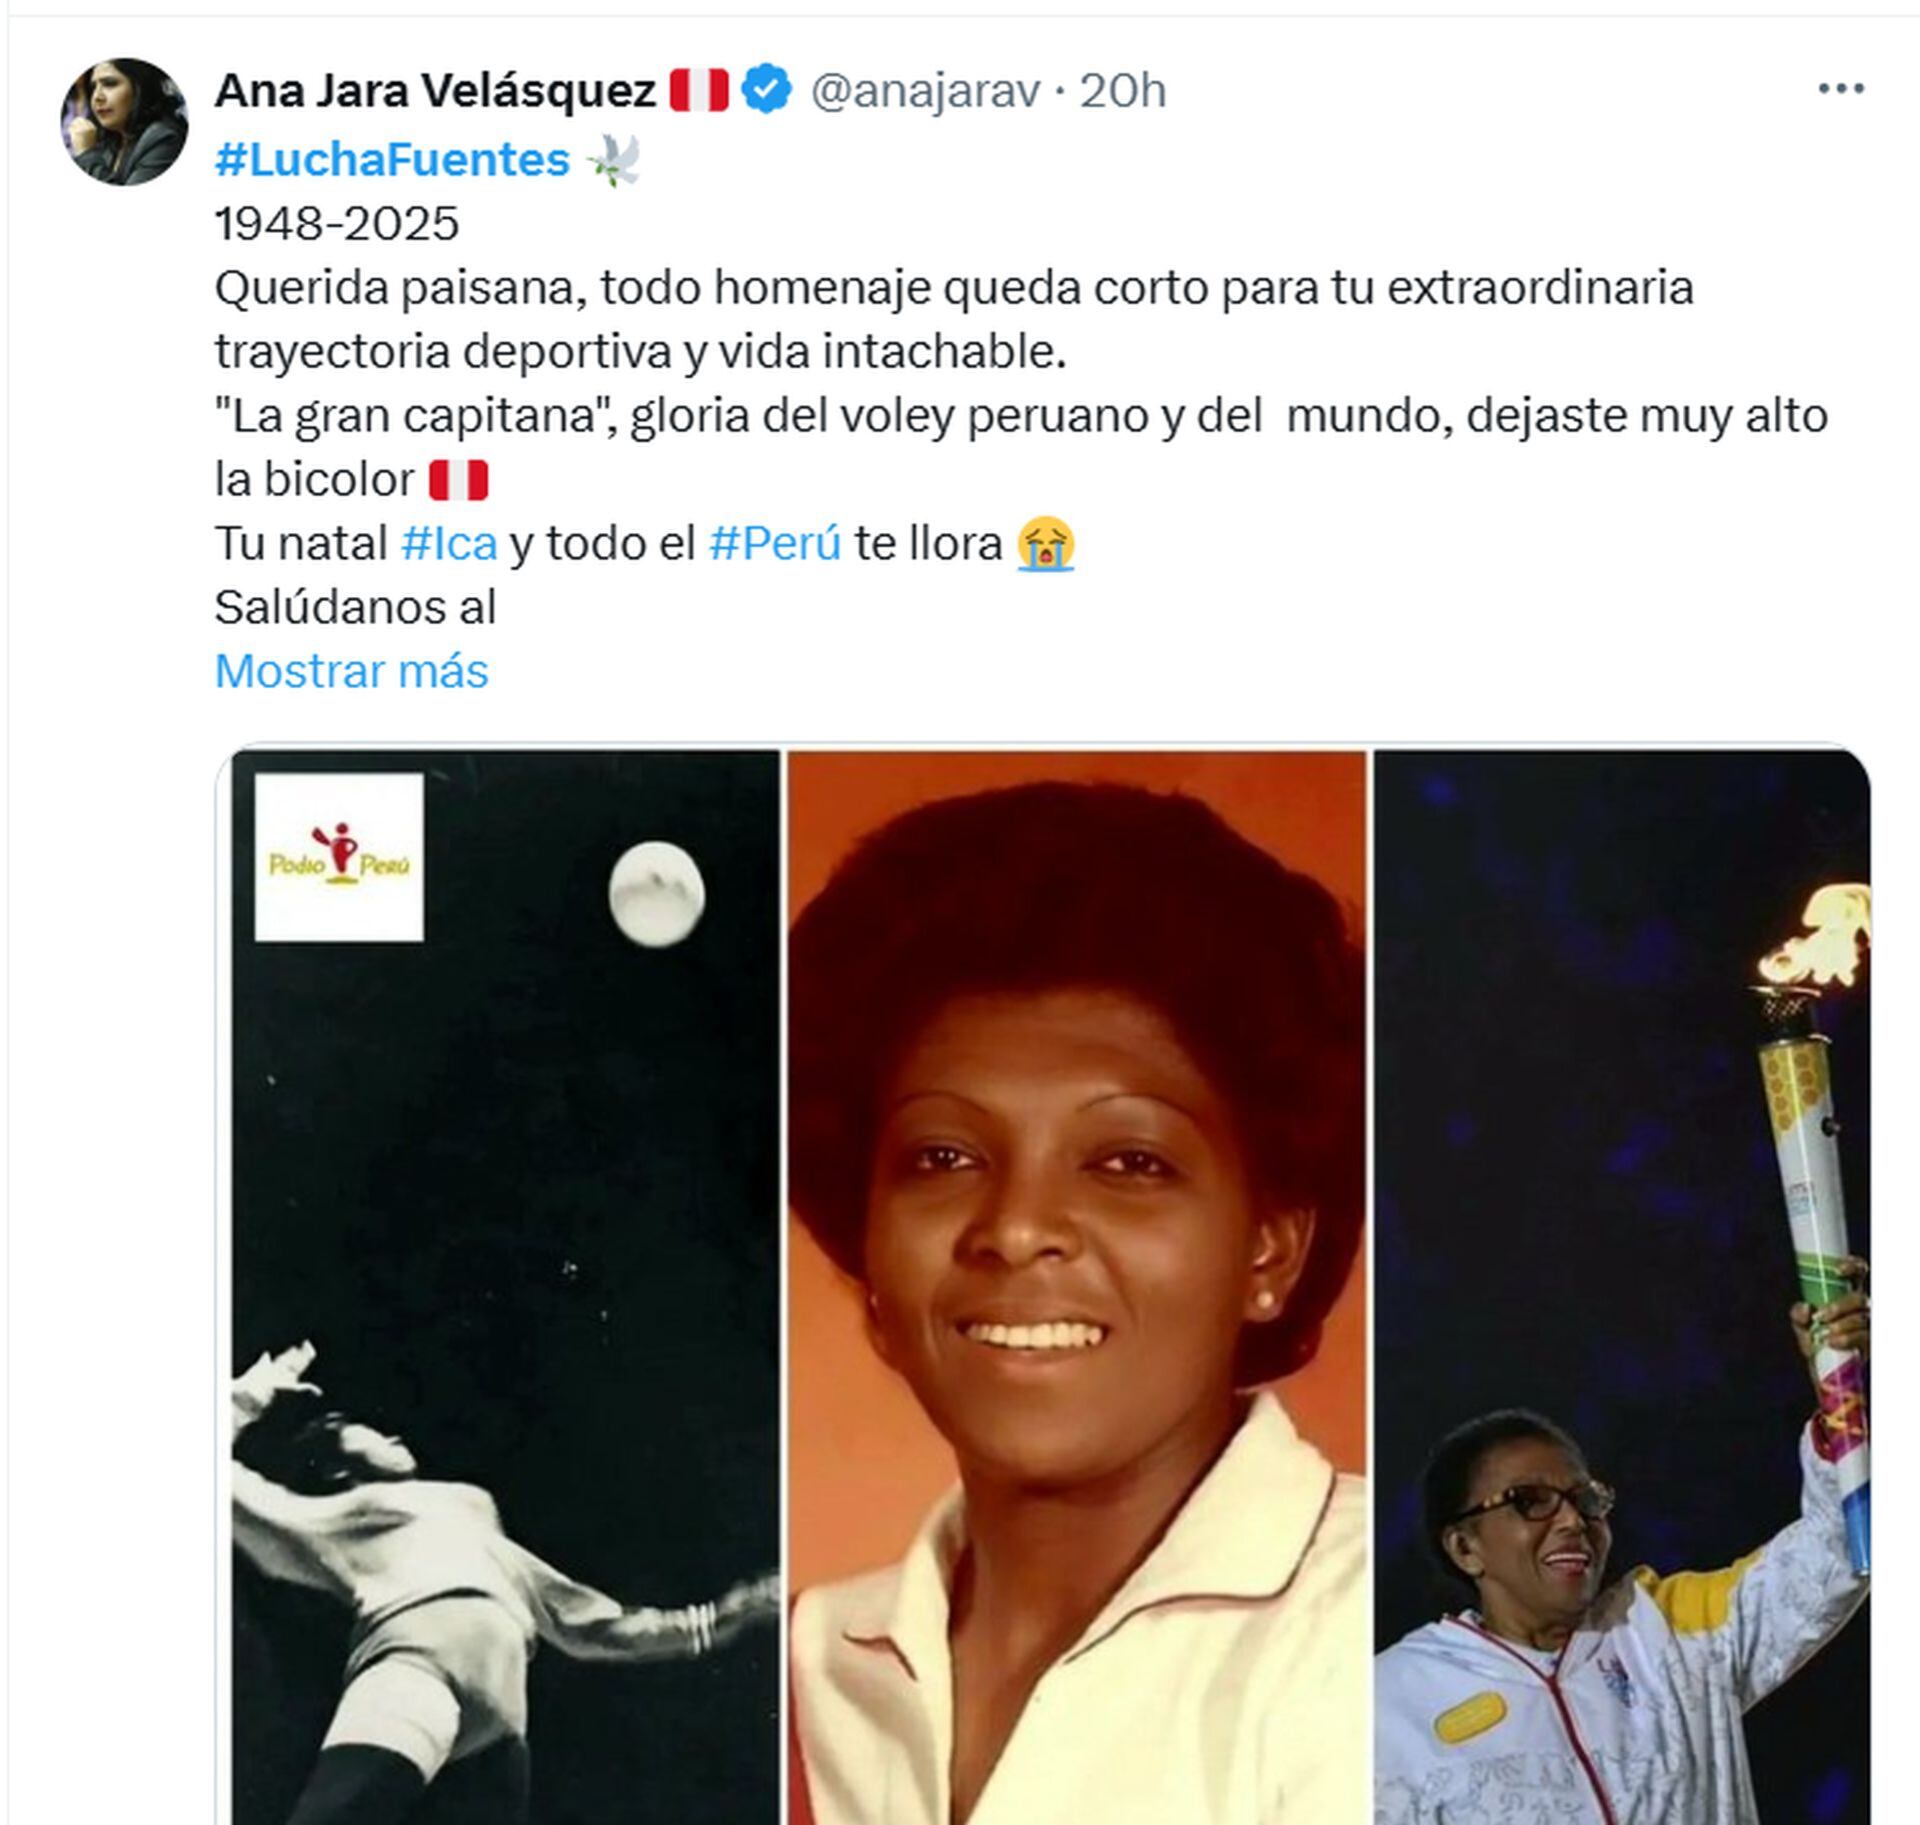Image resolution: width=1920 pixels, height=1825 pixels.
Task: Click the Peru flag after 'la bicolor'
Action: (x=458, y=480)
